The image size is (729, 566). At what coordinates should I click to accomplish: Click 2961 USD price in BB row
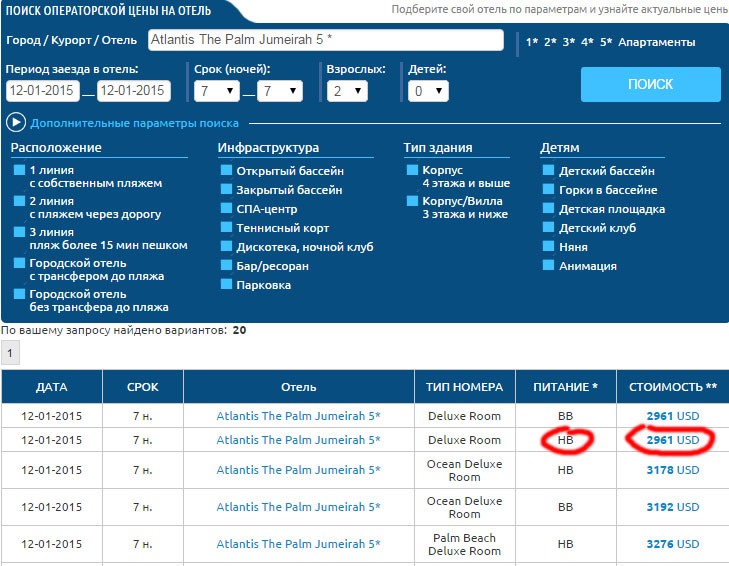[x=673, y=416]
